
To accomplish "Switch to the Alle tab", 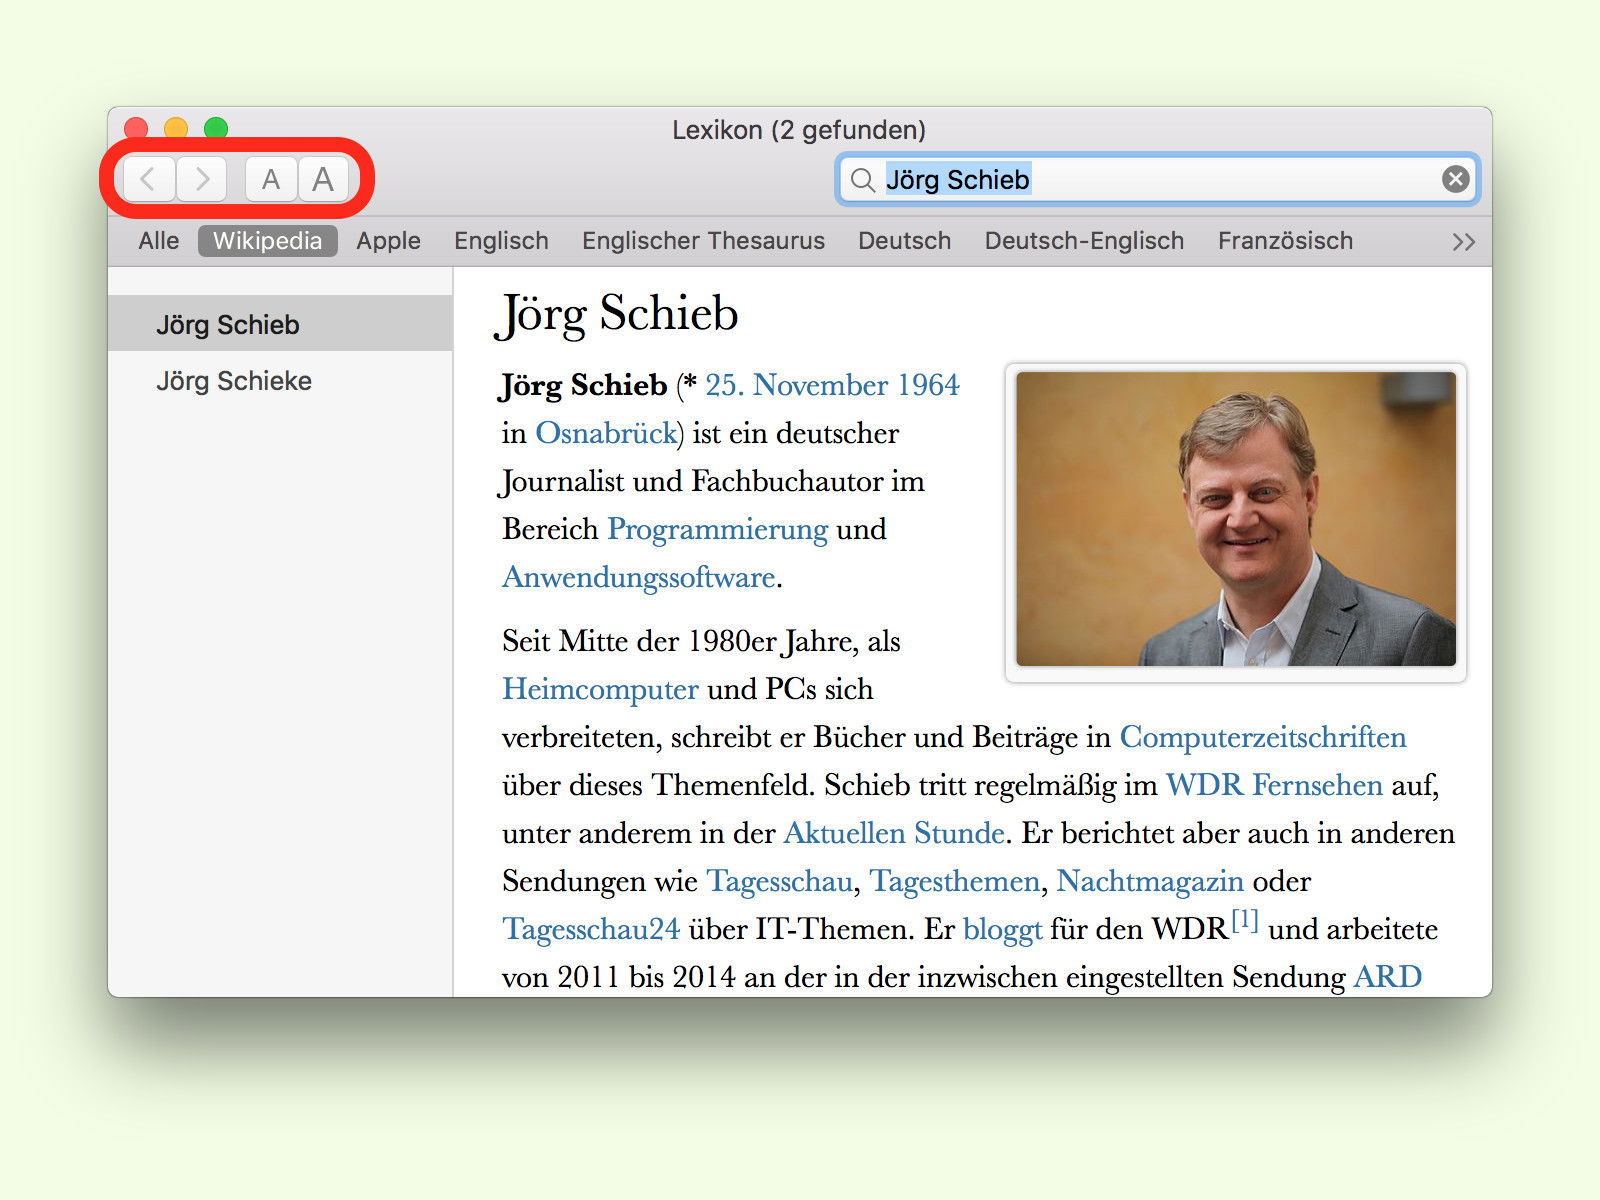I will coord(159,241).
